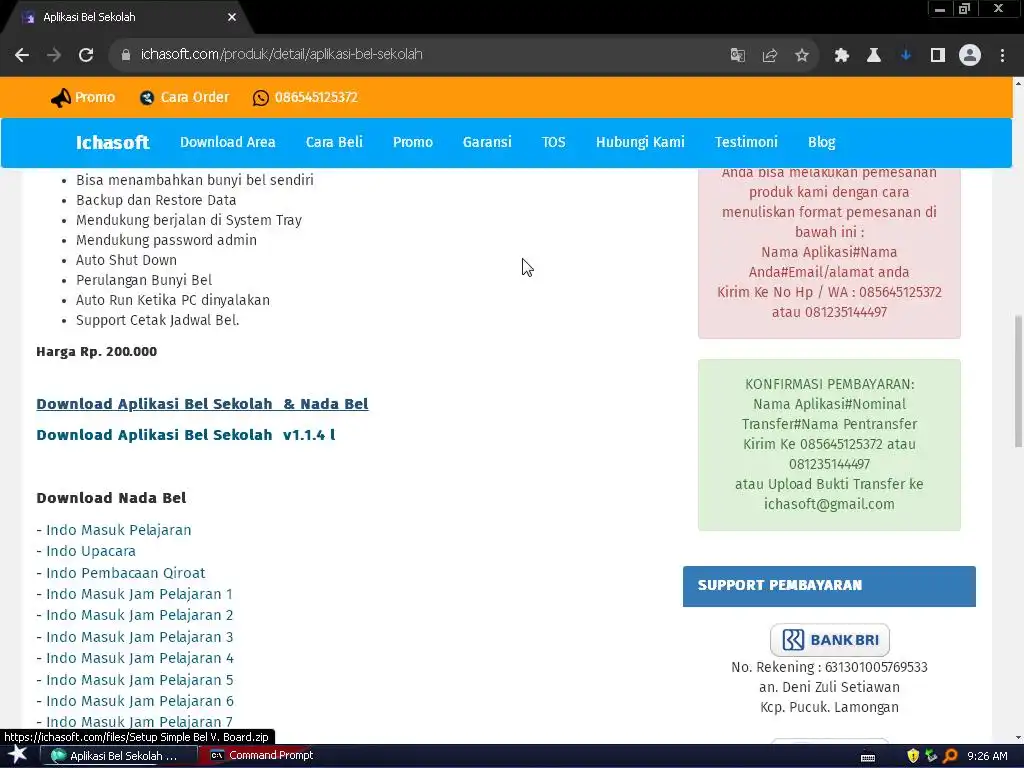Click the padlock site info icon
Image resolution: width=1024 pixels, height=768 pixels.
pyautogui.click(x=125, y=55)
